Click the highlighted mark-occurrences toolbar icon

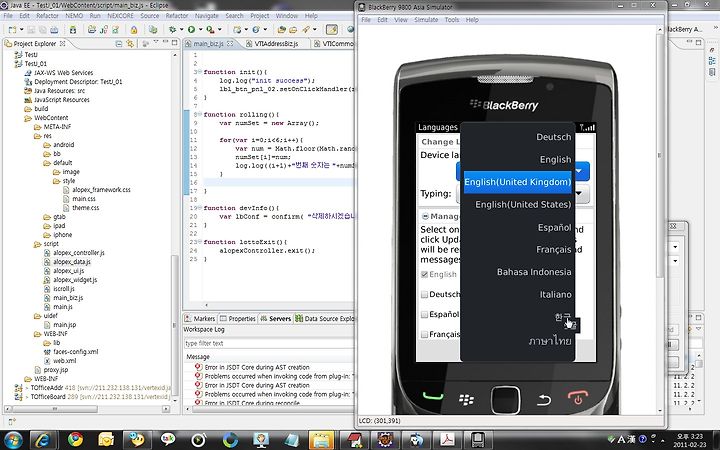click(332, 30)
